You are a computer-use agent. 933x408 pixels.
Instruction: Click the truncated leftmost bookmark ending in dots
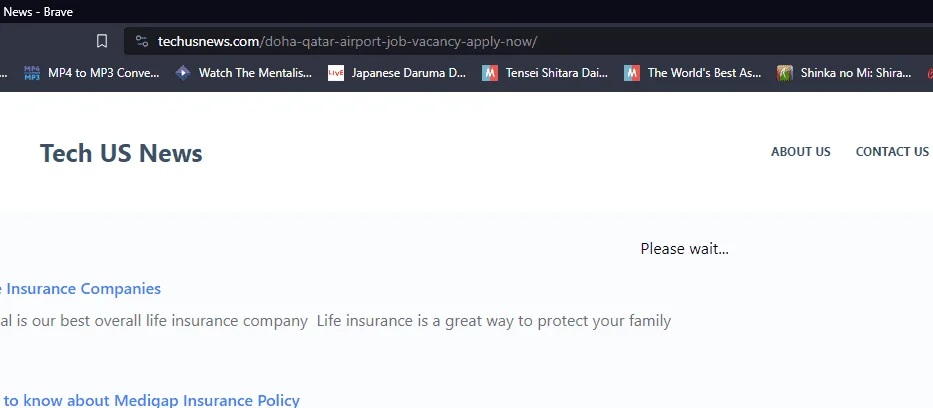click(4, 74)
